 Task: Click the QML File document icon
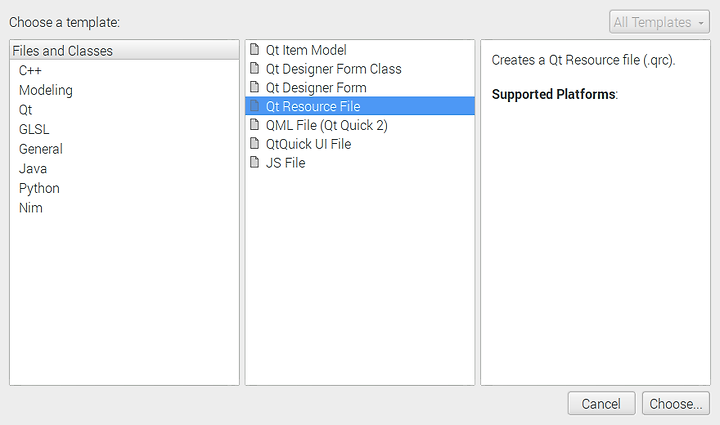[254, 124]
